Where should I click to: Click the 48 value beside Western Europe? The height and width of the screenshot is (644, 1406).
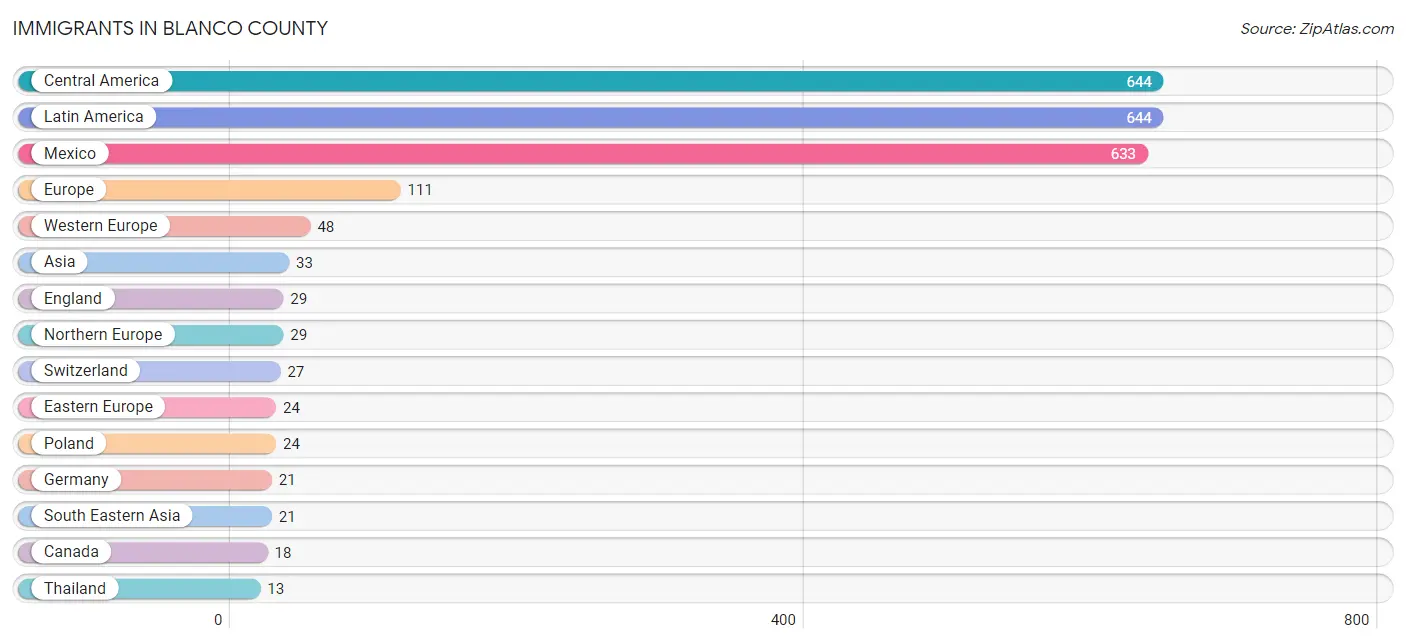point(326,227)
